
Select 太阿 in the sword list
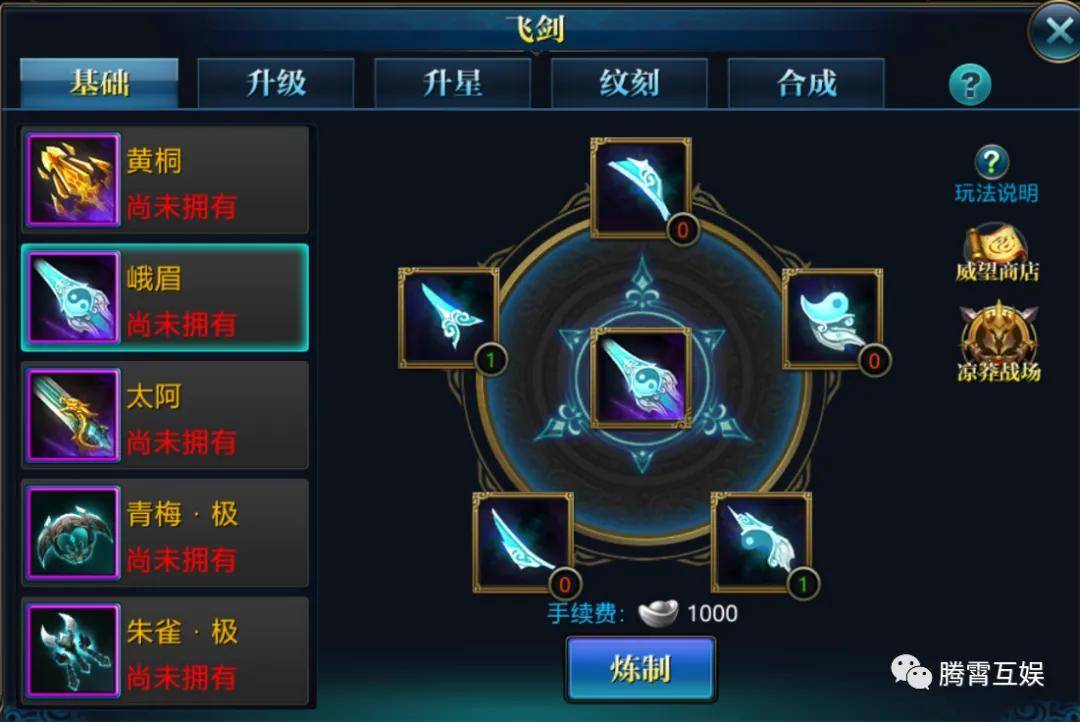tap(165, 415)
